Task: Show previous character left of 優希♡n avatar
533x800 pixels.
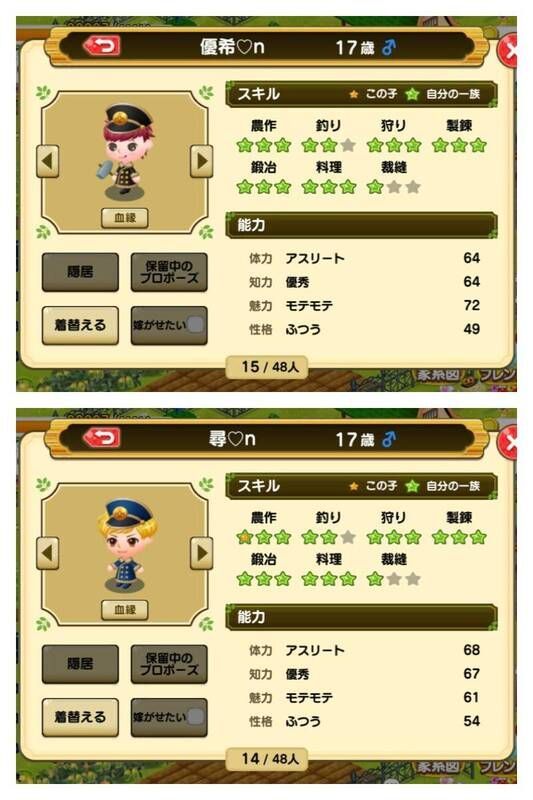Action: (x=47, y=161)
